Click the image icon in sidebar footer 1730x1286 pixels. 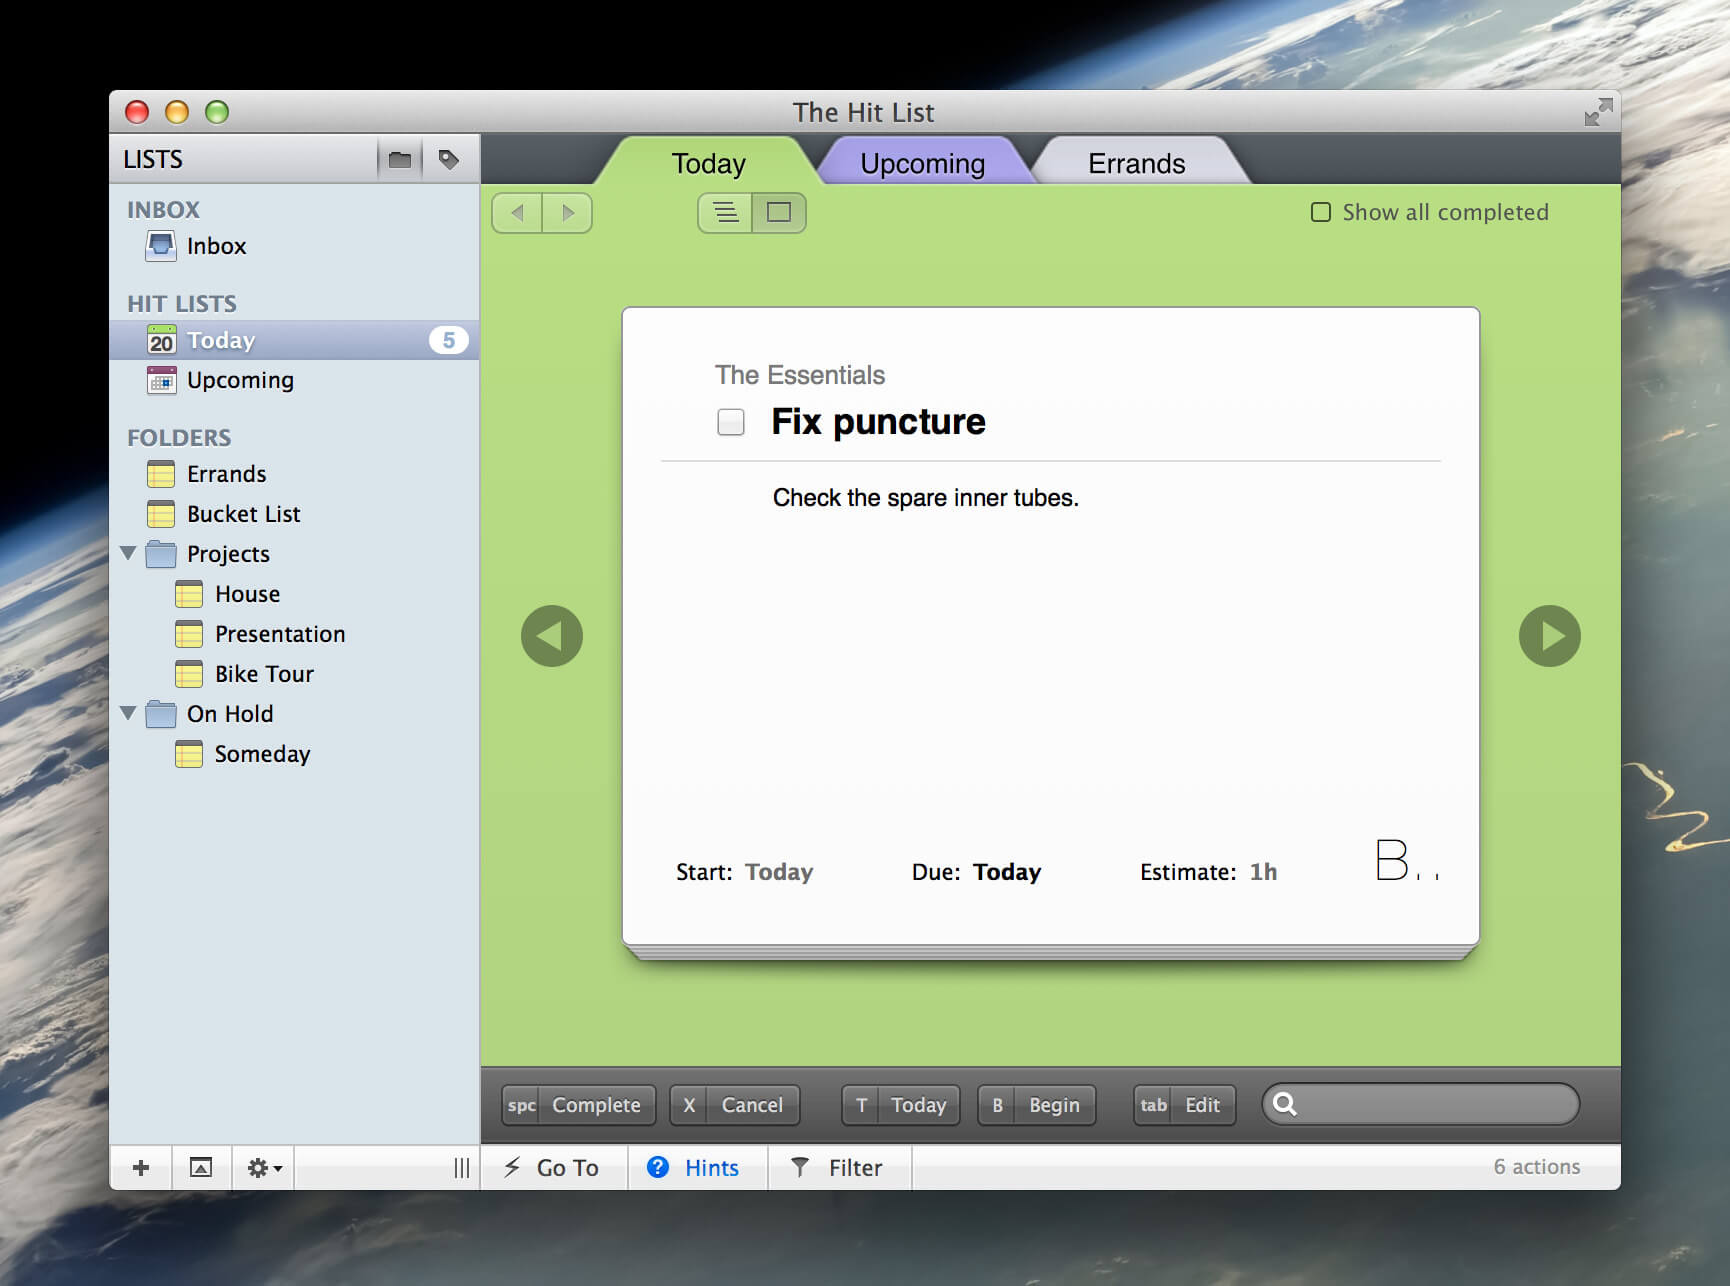pos(201,1167)
